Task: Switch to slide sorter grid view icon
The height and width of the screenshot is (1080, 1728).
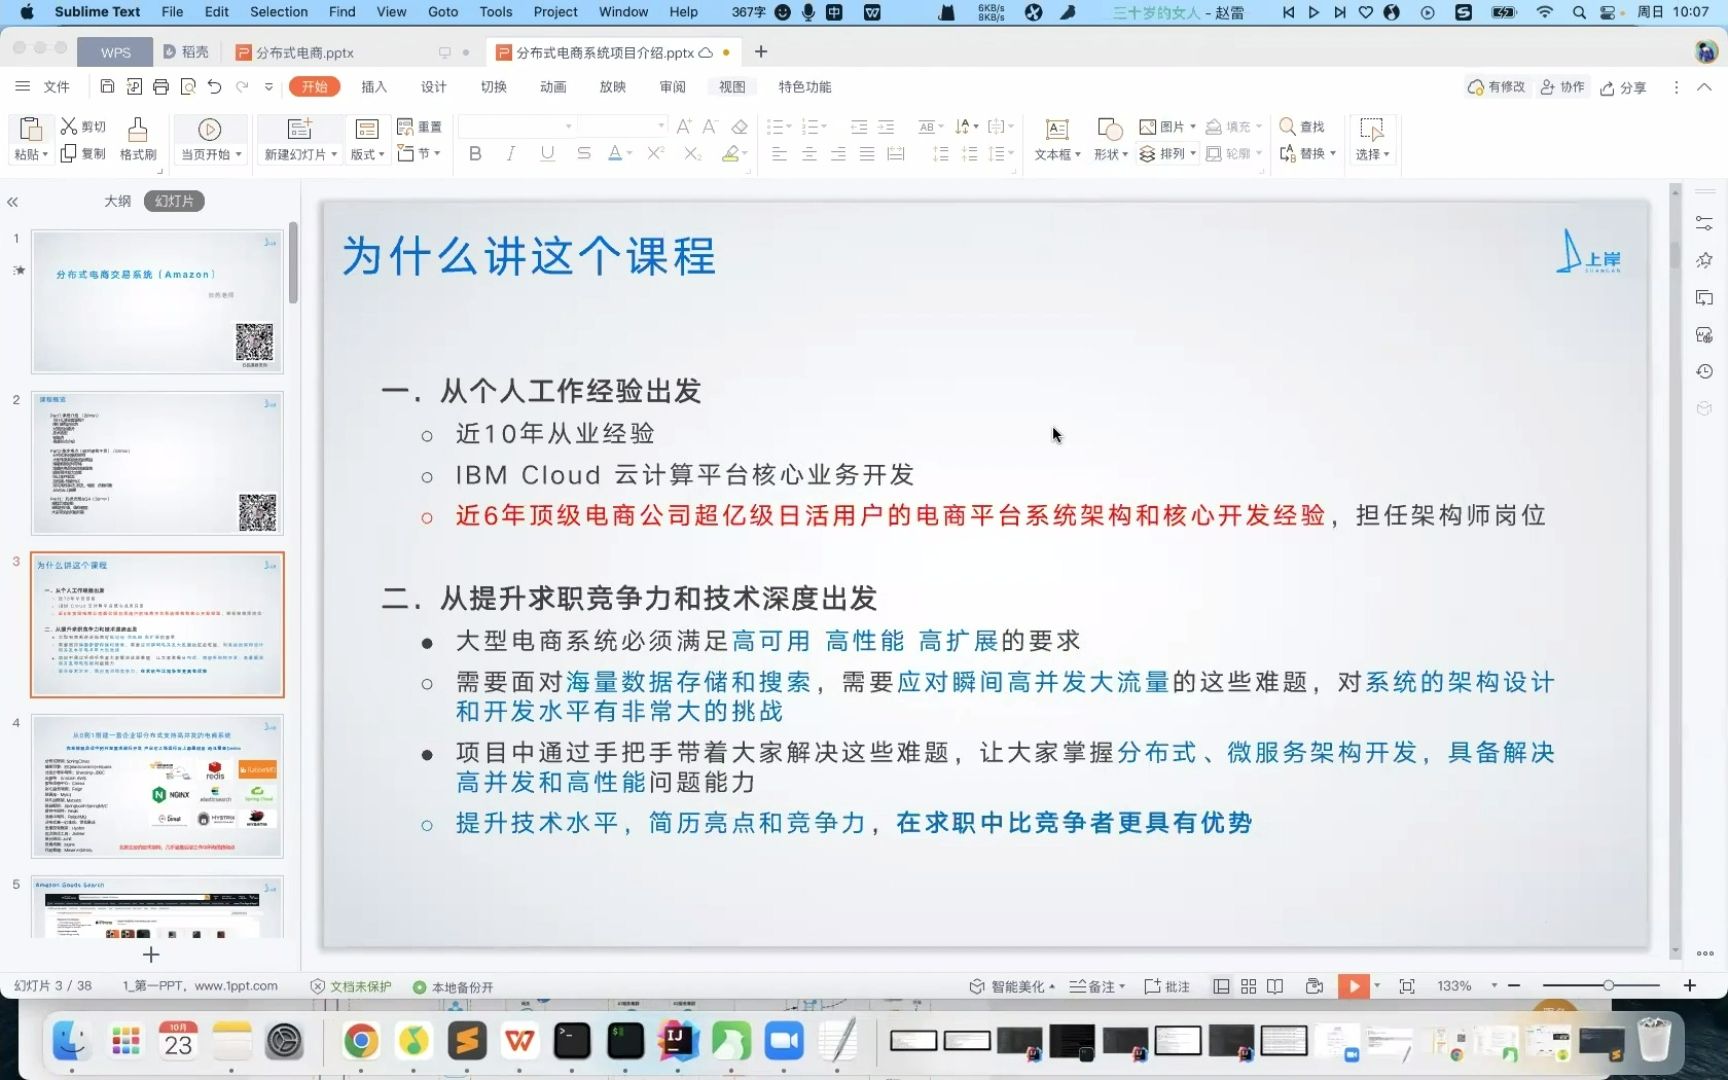Action: (x=1247, y=985)
